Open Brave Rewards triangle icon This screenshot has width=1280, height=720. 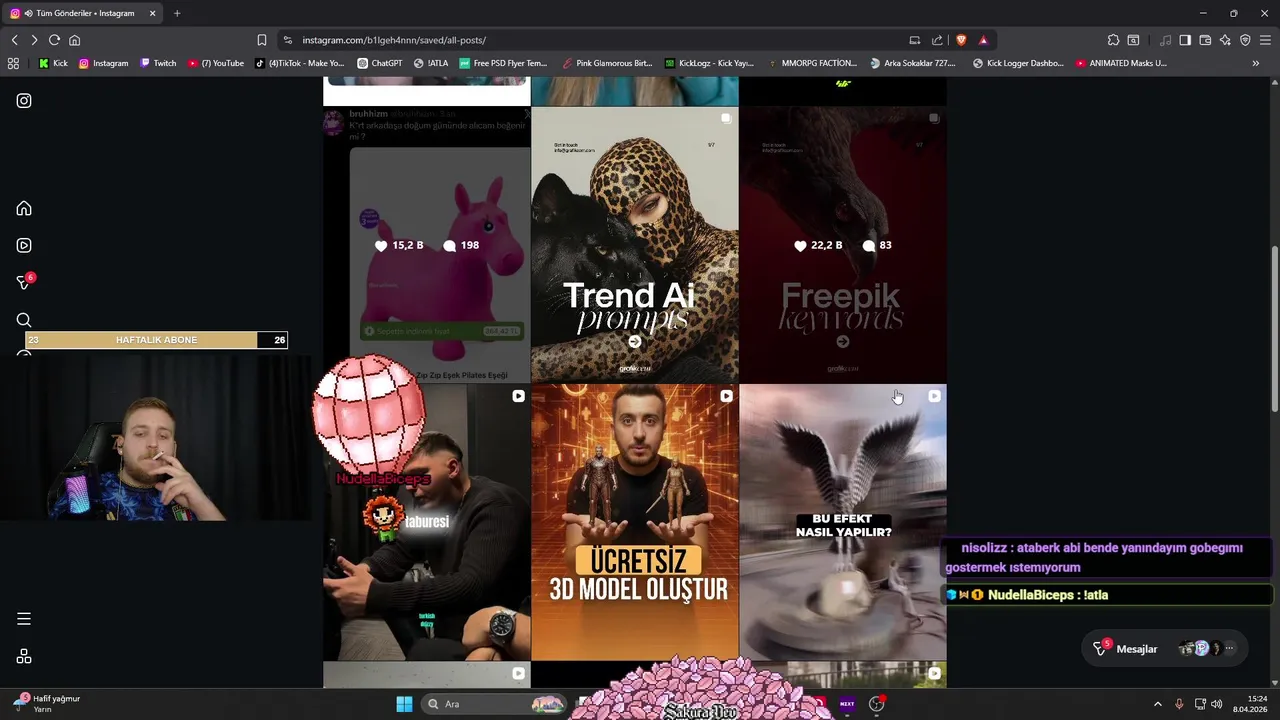[983, 40]
